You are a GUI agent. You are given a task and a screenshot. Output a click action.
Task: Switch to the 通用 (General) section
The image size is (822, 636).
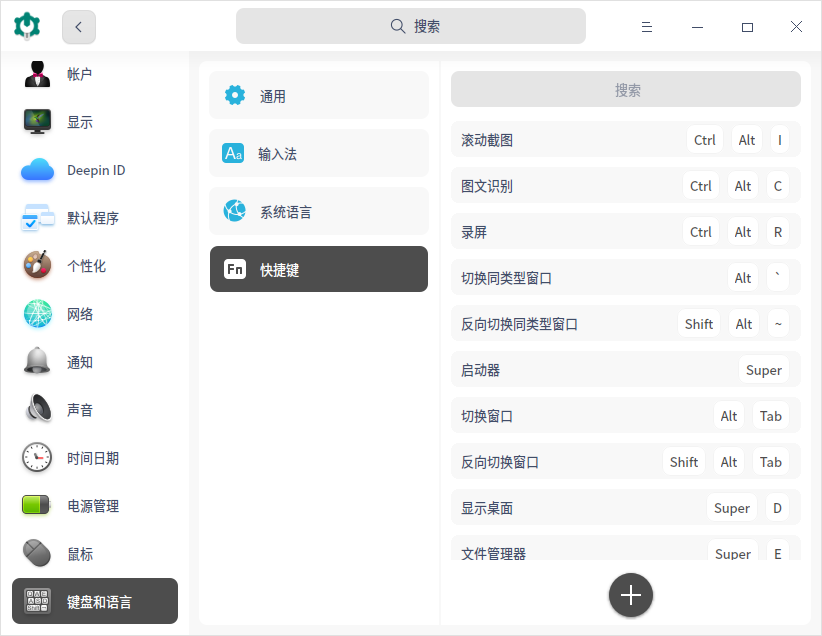[x=318, y=95]
